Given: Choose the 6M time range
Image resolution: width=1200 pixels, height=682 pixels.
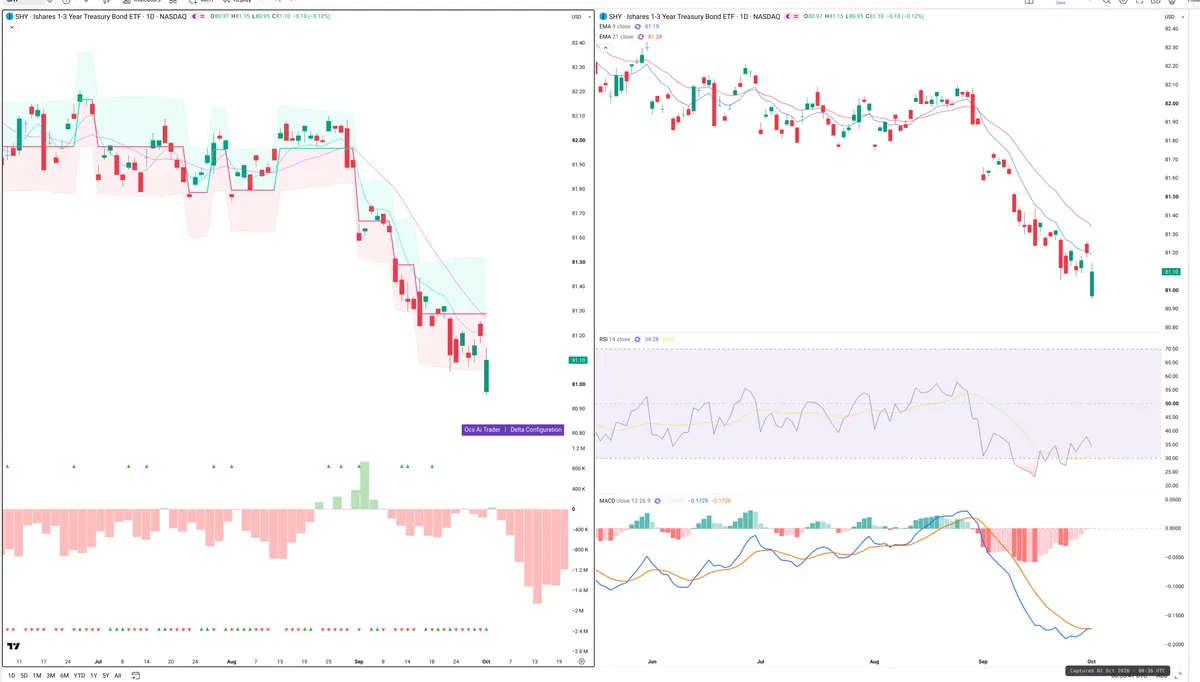Looking at the screenshot, I should [x=64, y=675].
